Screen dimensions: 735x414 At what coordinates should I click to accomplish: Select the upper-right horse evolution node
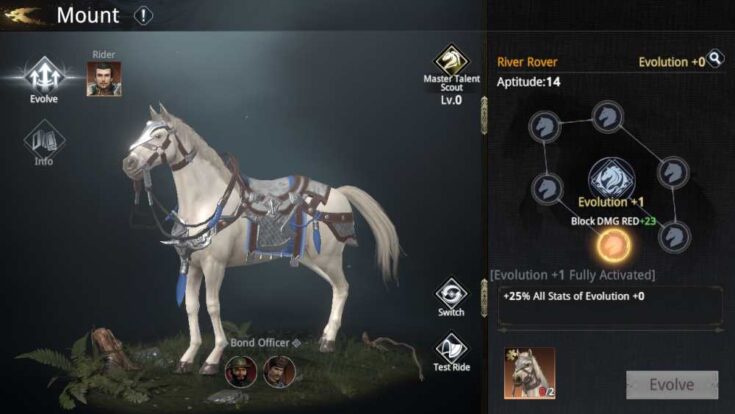pos(673,172)
